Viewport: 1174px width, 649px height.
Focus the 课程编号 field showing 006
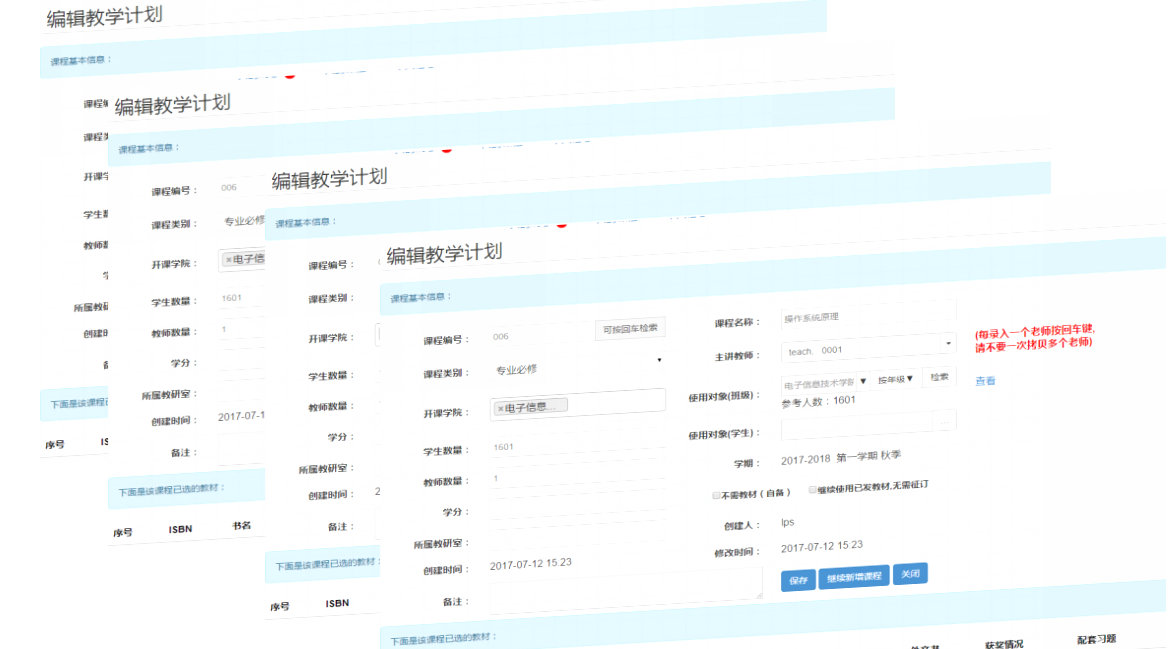click(540, 336)
